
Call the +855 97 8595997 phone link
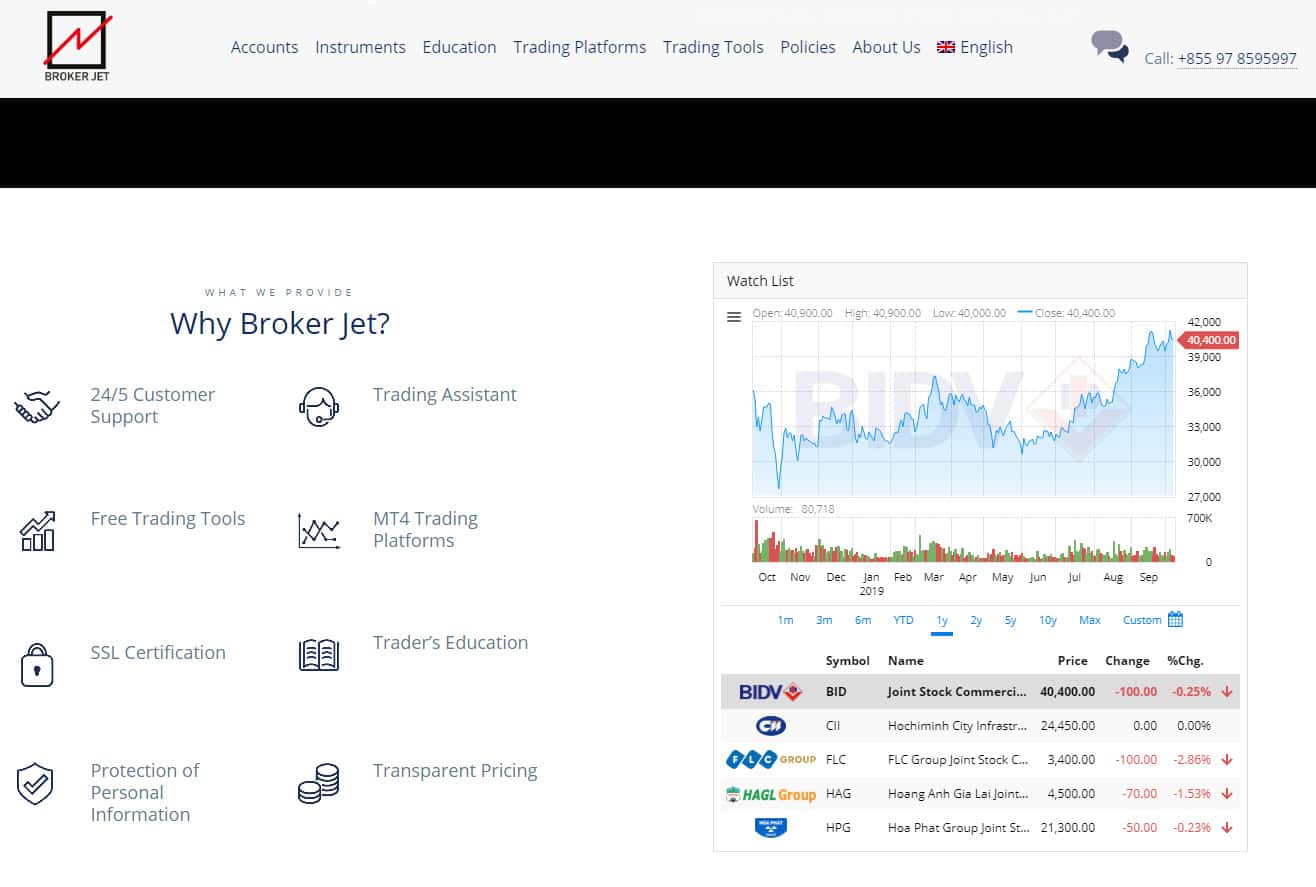click(1237, 58)
